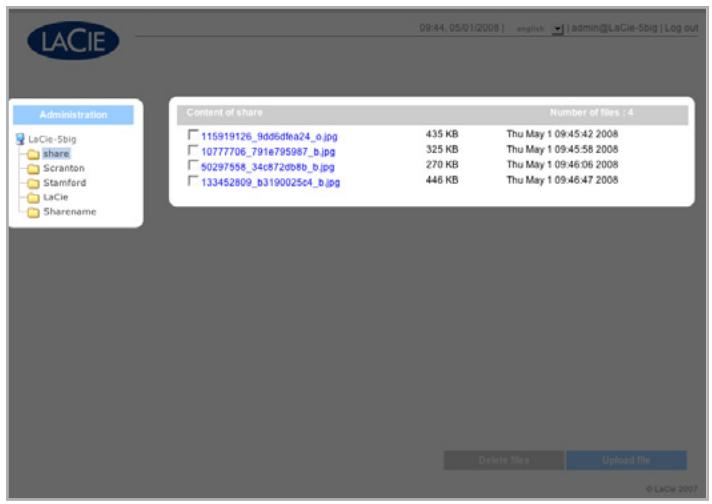Click the Log out link
The width and height of the screenshot is (712, 504).
[682, 28]
